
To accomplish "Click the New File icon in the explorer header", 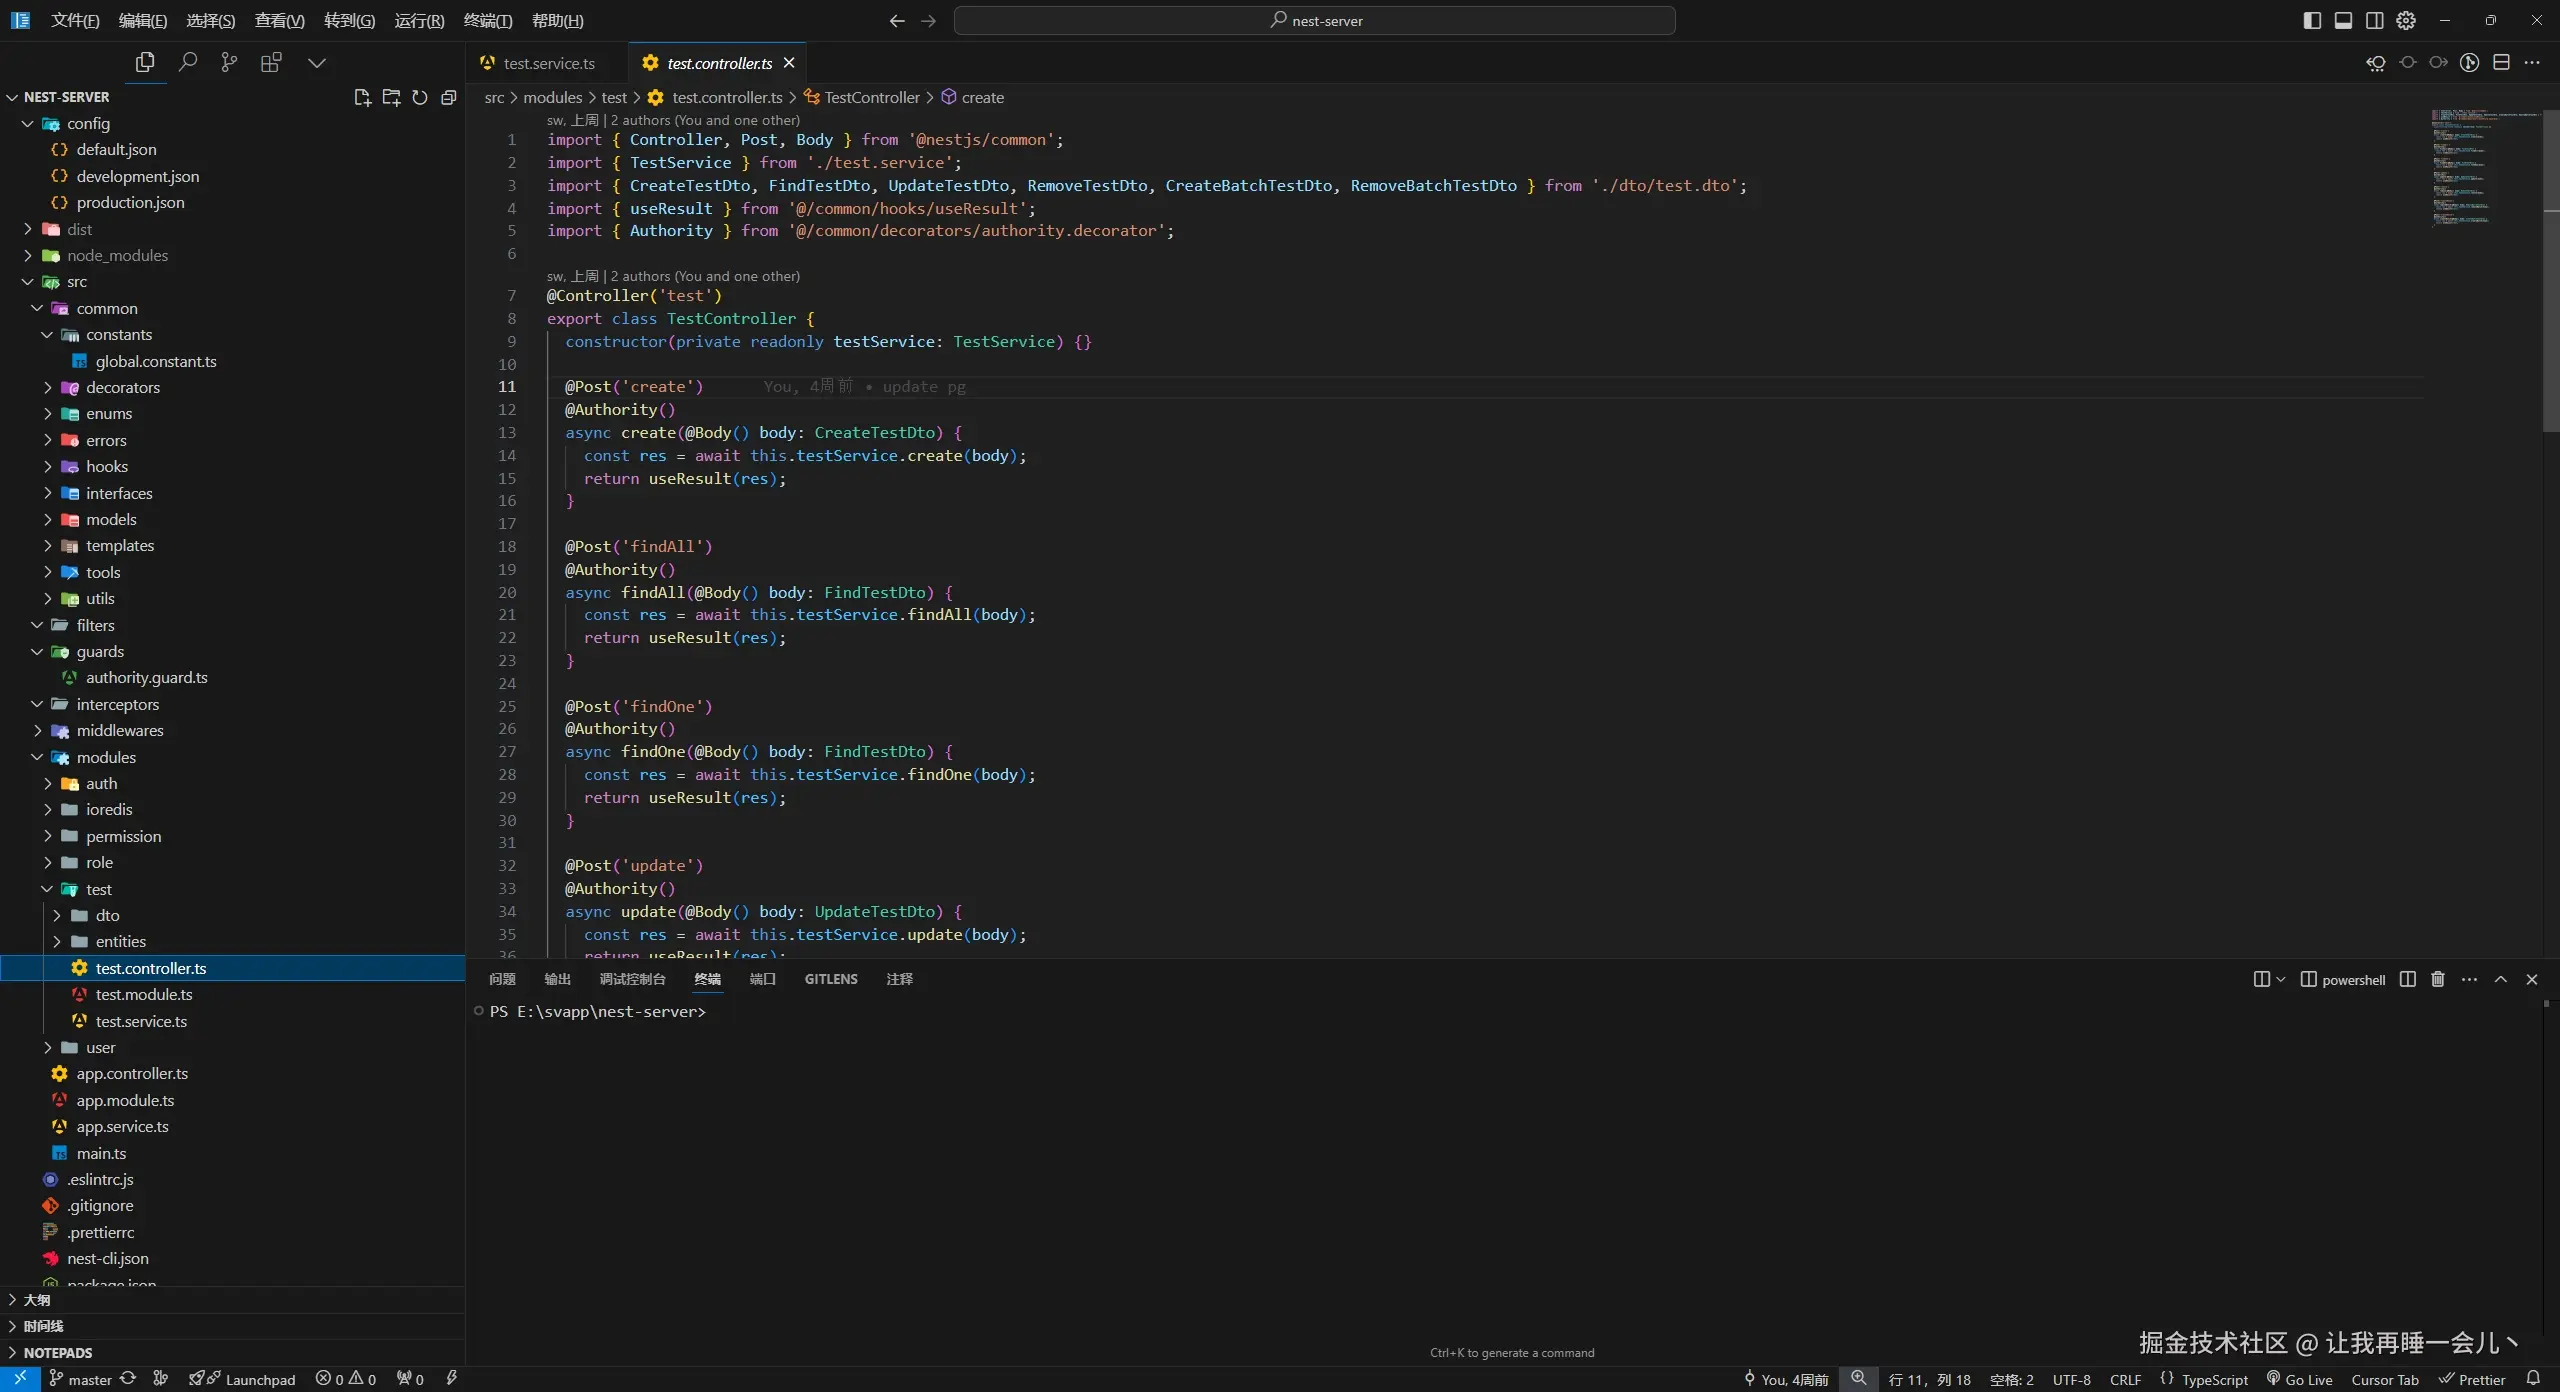I will click(x=362, y=97).
